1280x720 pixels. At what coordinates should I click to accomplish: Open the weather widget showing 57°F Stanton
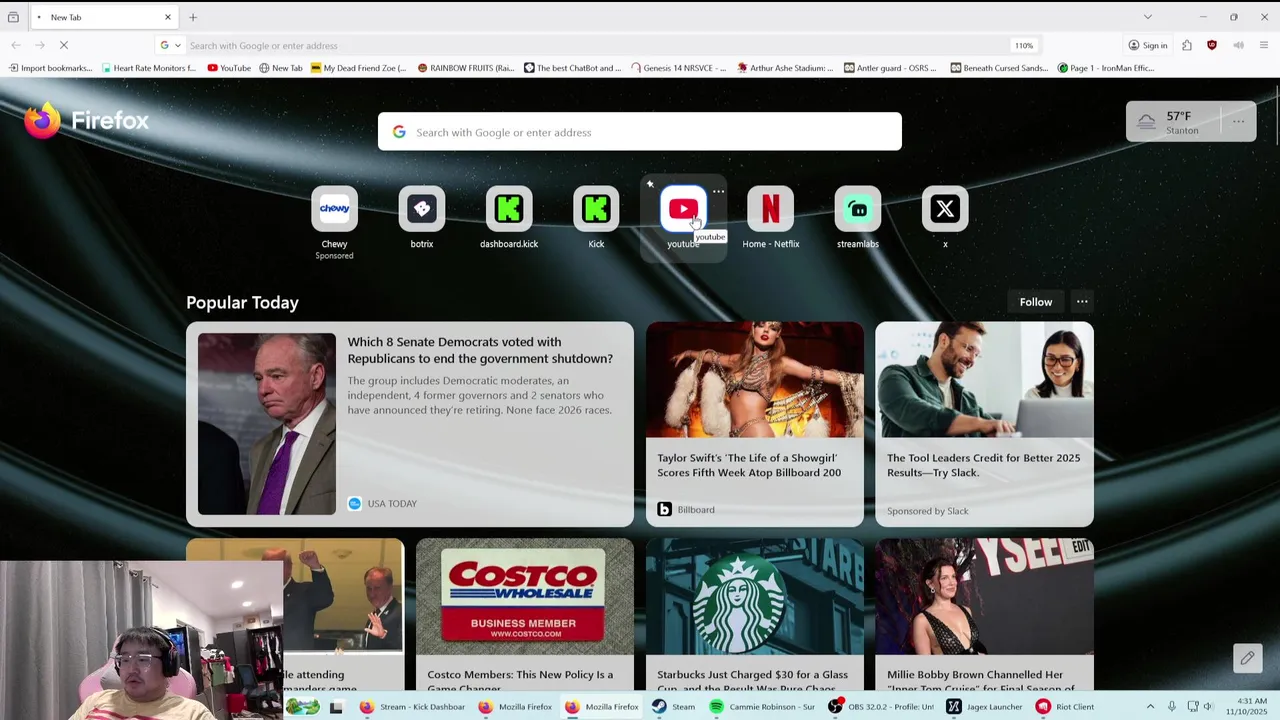pos(1172,122)
